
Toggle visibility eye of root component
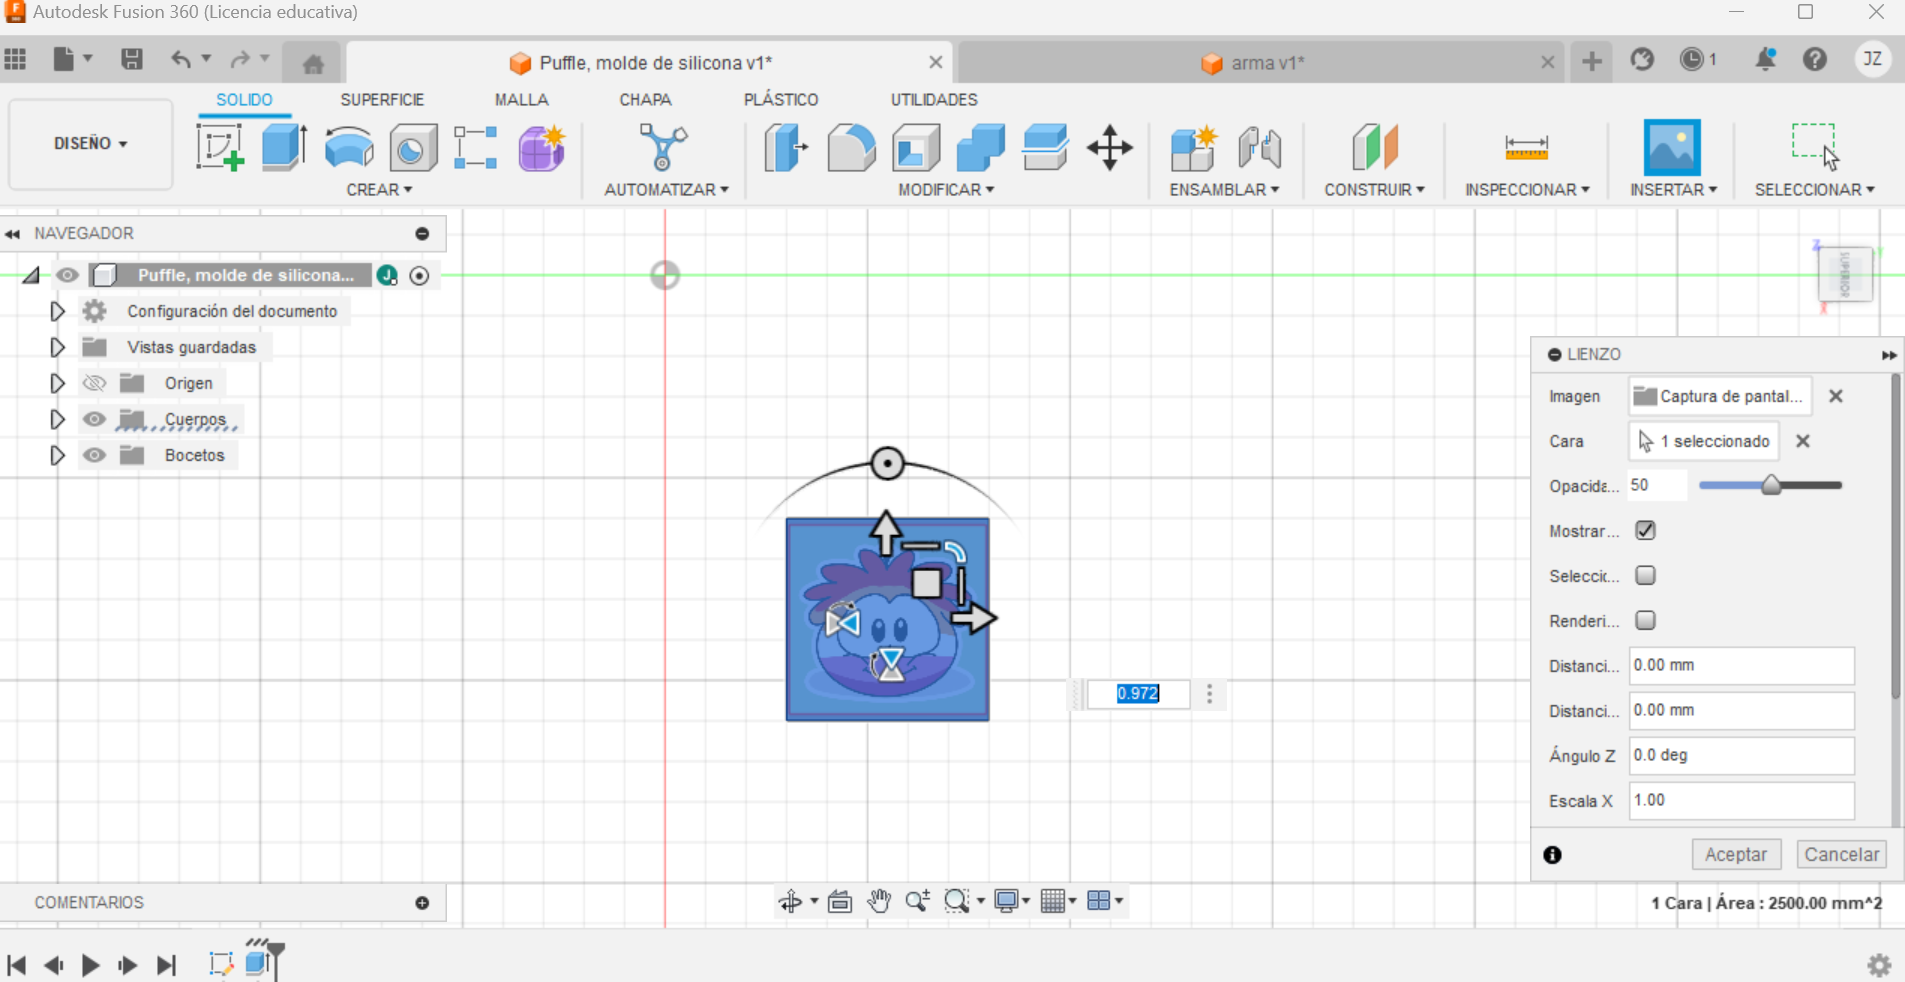click(67, 275)
